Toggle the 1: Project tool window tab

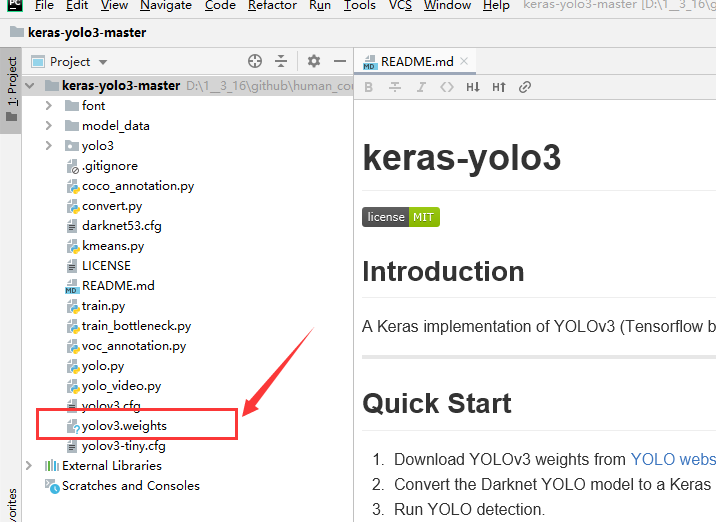11,90
